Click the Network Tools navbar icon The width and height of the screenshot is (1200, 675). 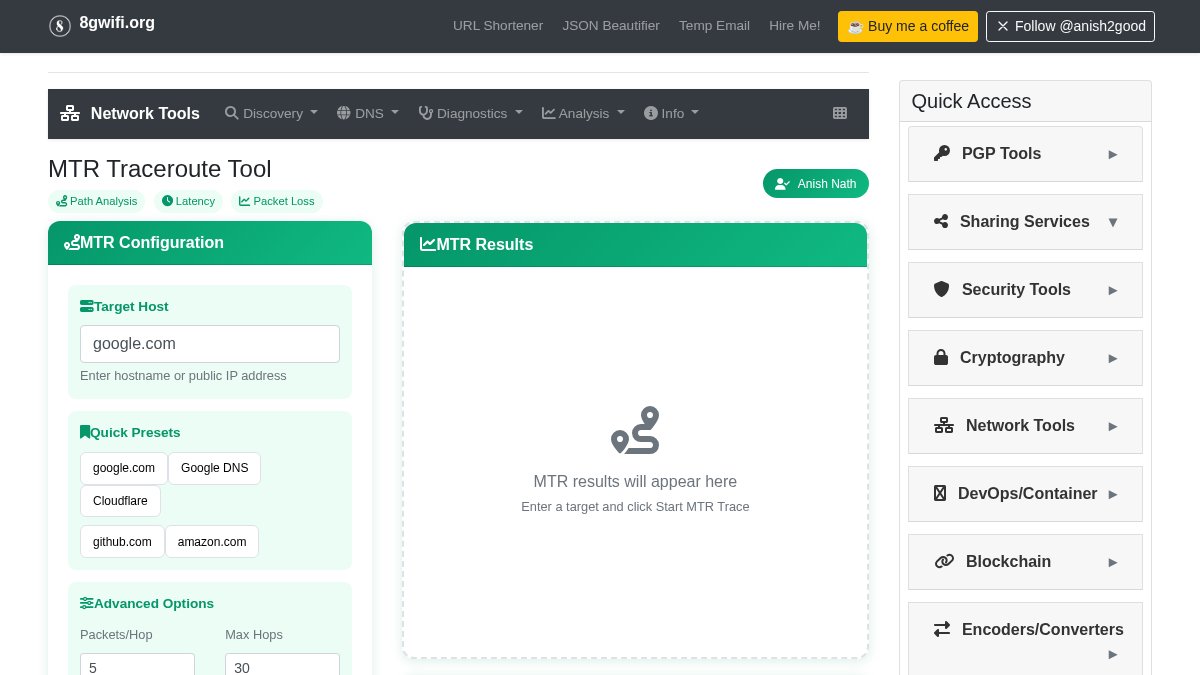(x=70, y=113)
